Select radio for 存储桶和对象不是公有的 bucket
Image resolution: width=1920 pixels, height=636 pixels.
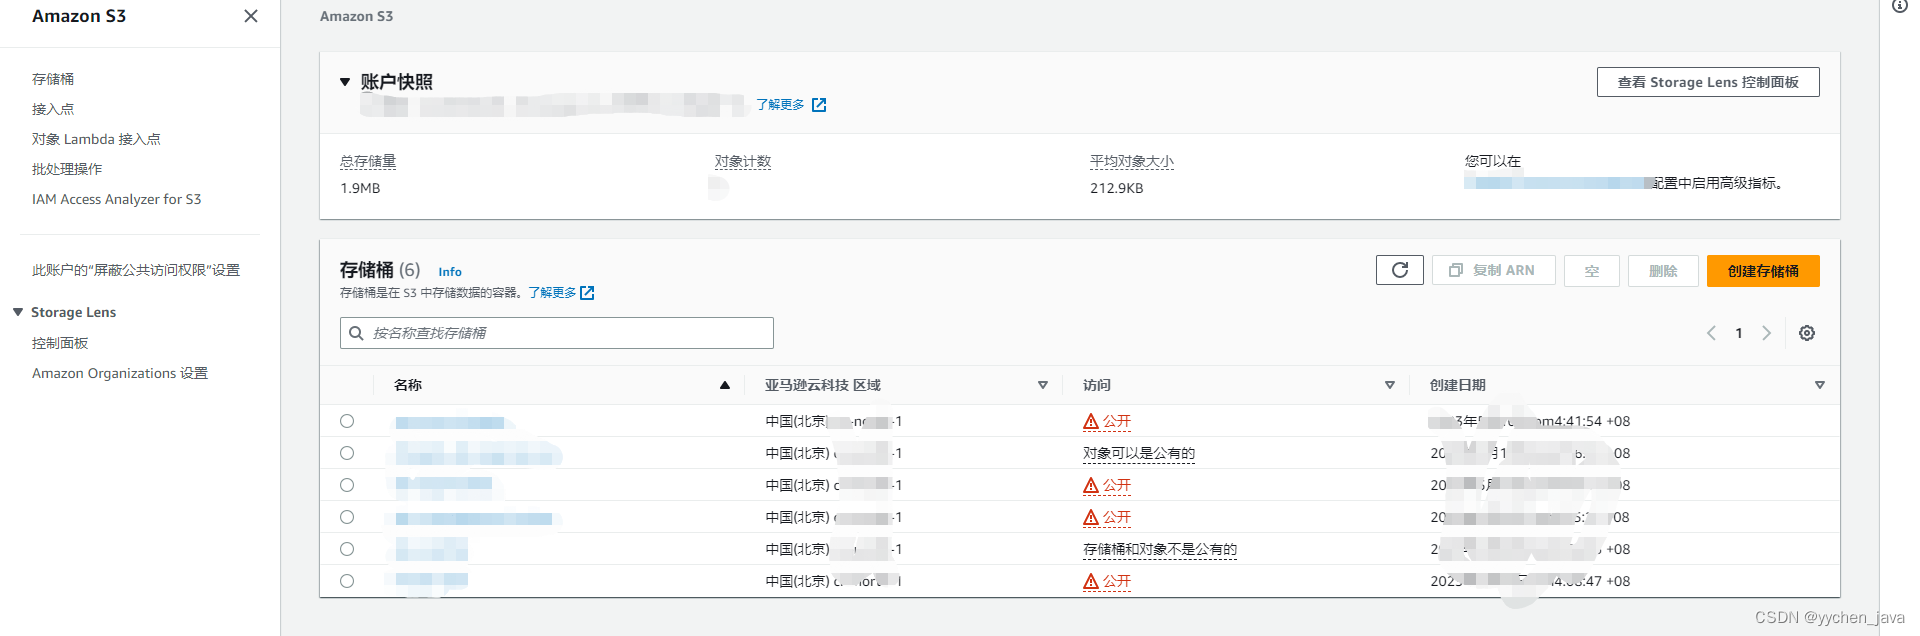(347, 549)
